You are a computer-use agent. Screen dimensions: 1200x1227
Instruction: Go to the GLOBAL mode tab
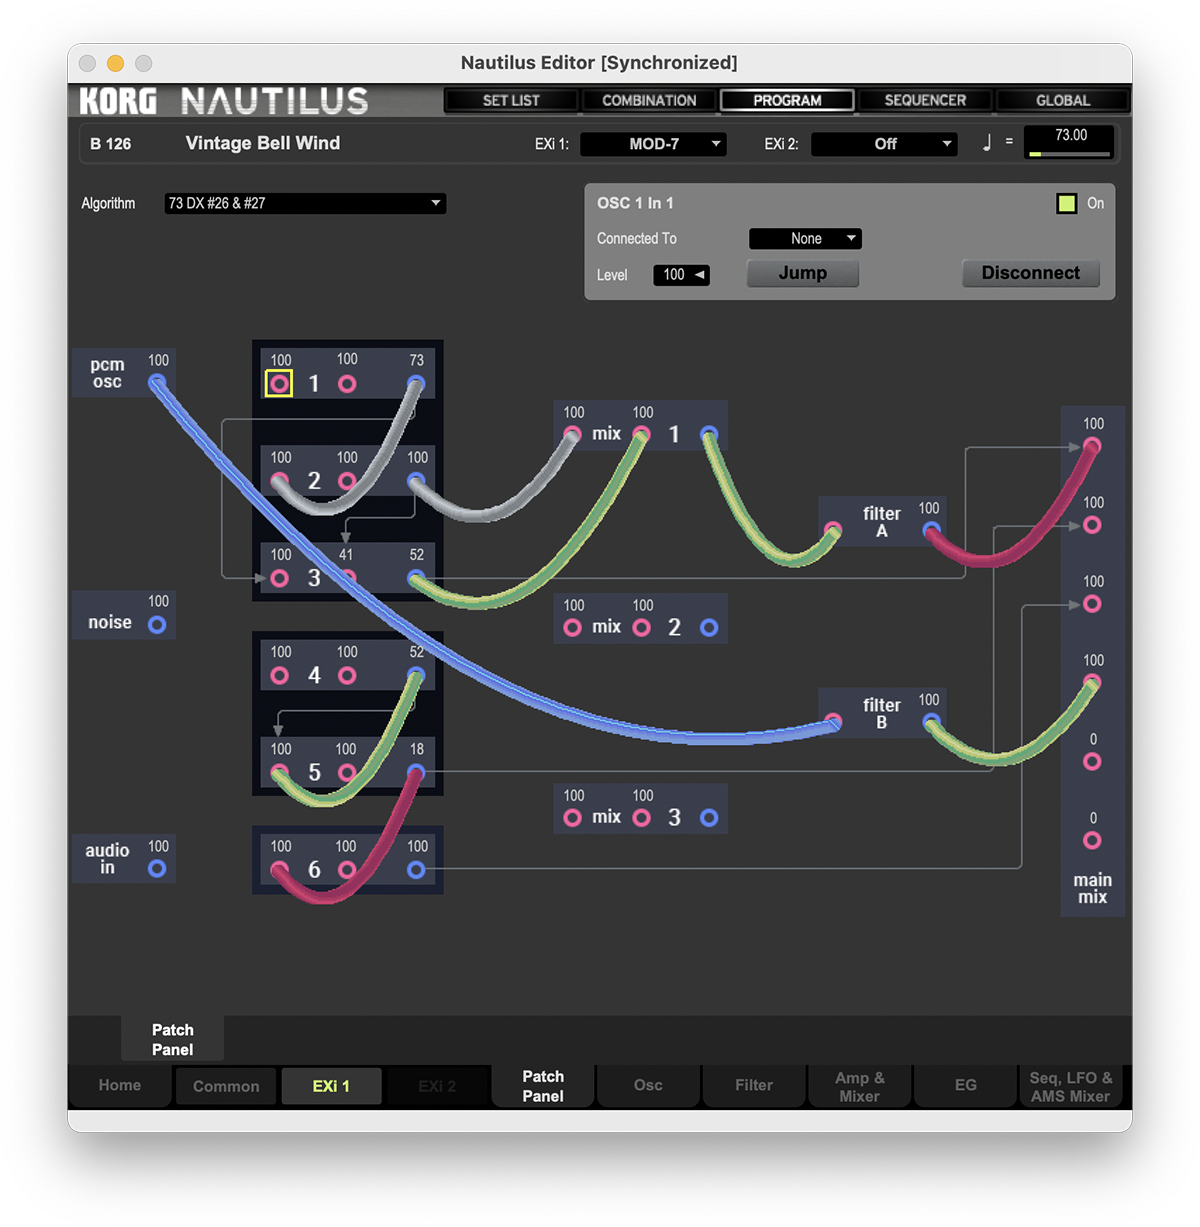coord(1063,100)
